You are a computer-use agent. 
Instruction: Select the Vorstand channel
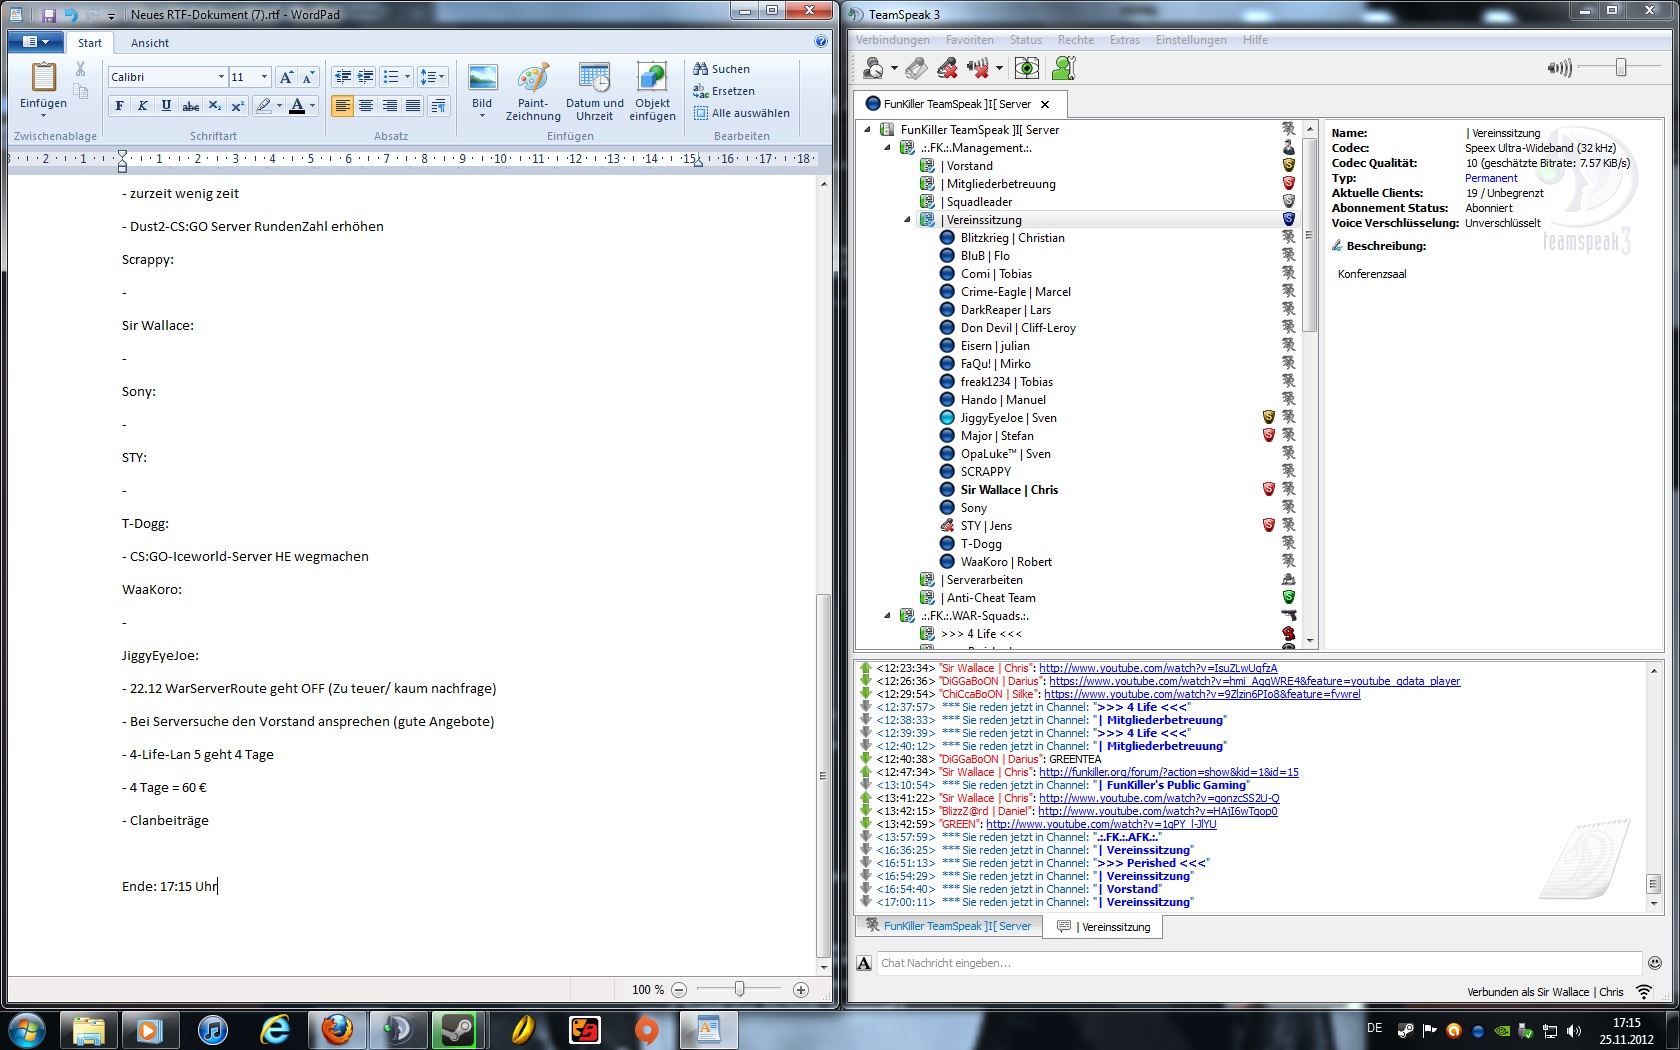click(x=969, y=166)
